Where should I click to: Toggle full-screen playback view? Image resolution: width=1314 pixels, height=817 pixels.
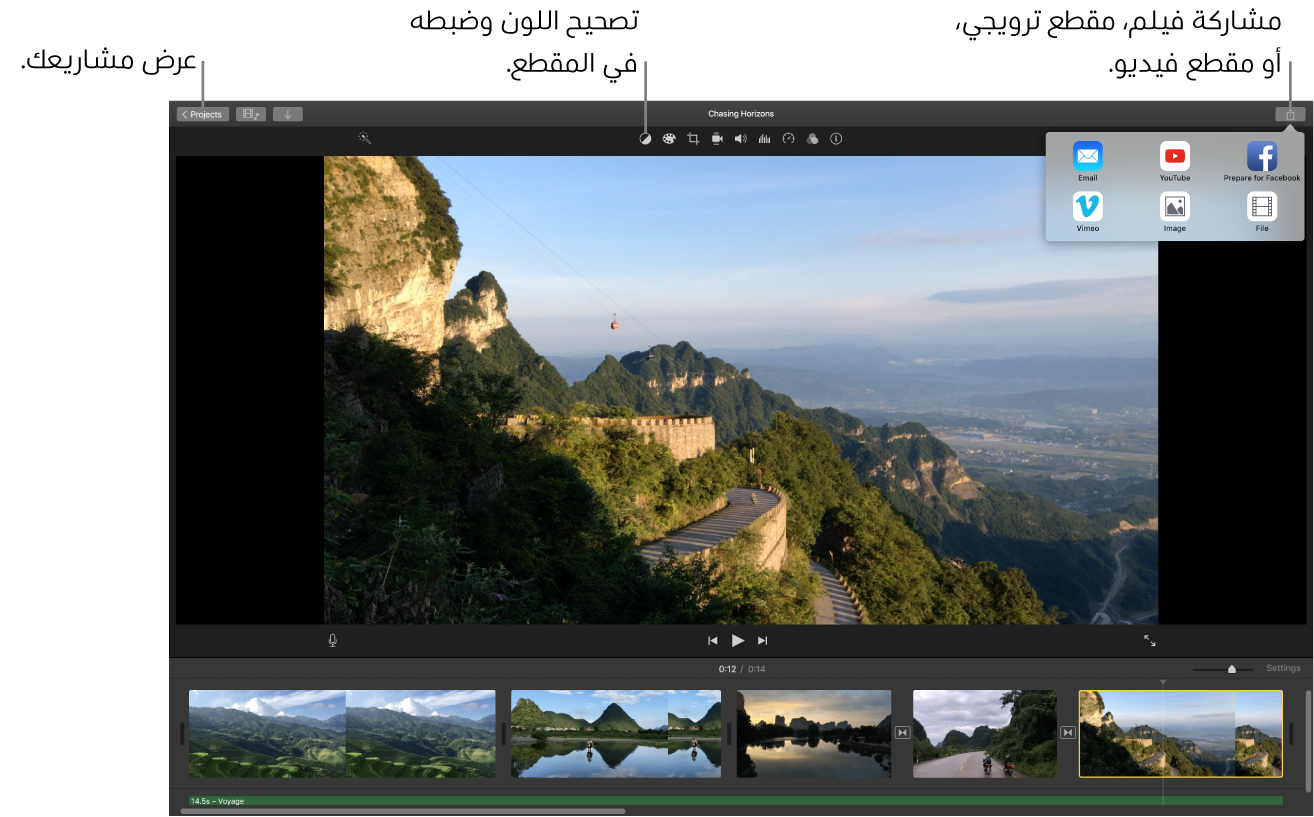click(x=1149, y=640)
